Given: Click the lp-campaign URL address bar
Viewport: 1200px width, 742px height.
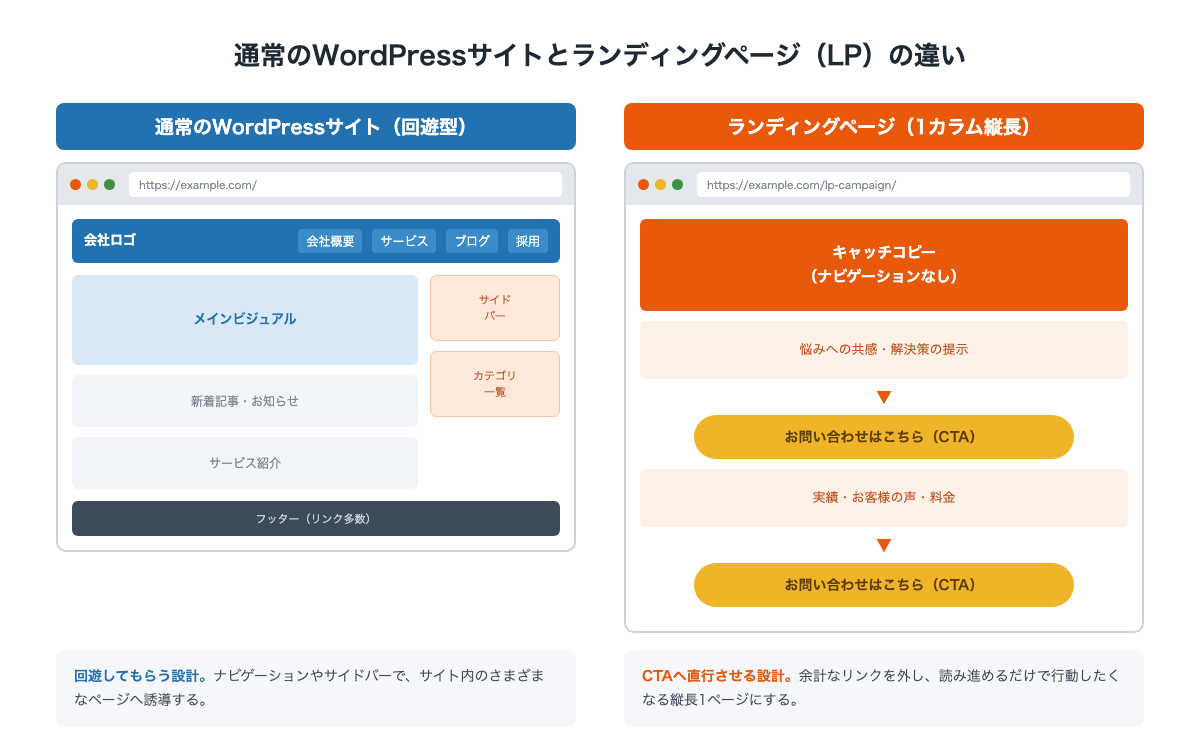Looking at the screenshot, I should tap(913, 185).
